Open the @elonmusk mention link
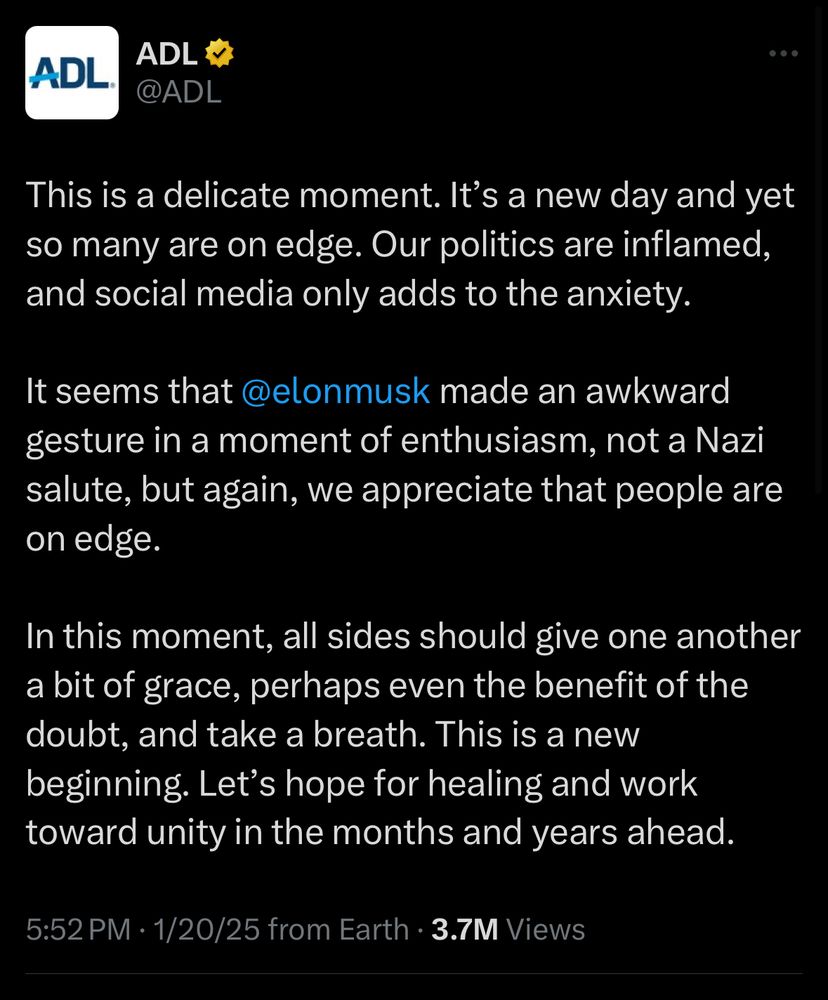 pos(336,391)
